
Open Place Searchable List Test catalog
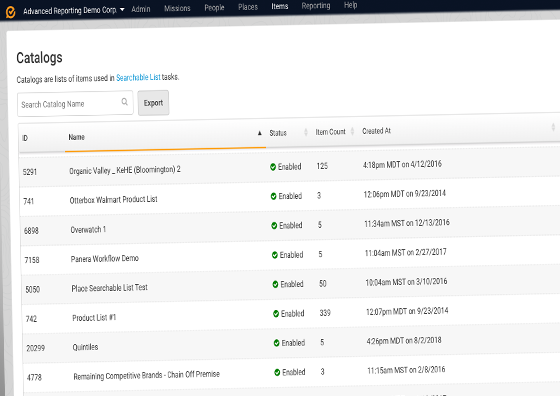109,288
